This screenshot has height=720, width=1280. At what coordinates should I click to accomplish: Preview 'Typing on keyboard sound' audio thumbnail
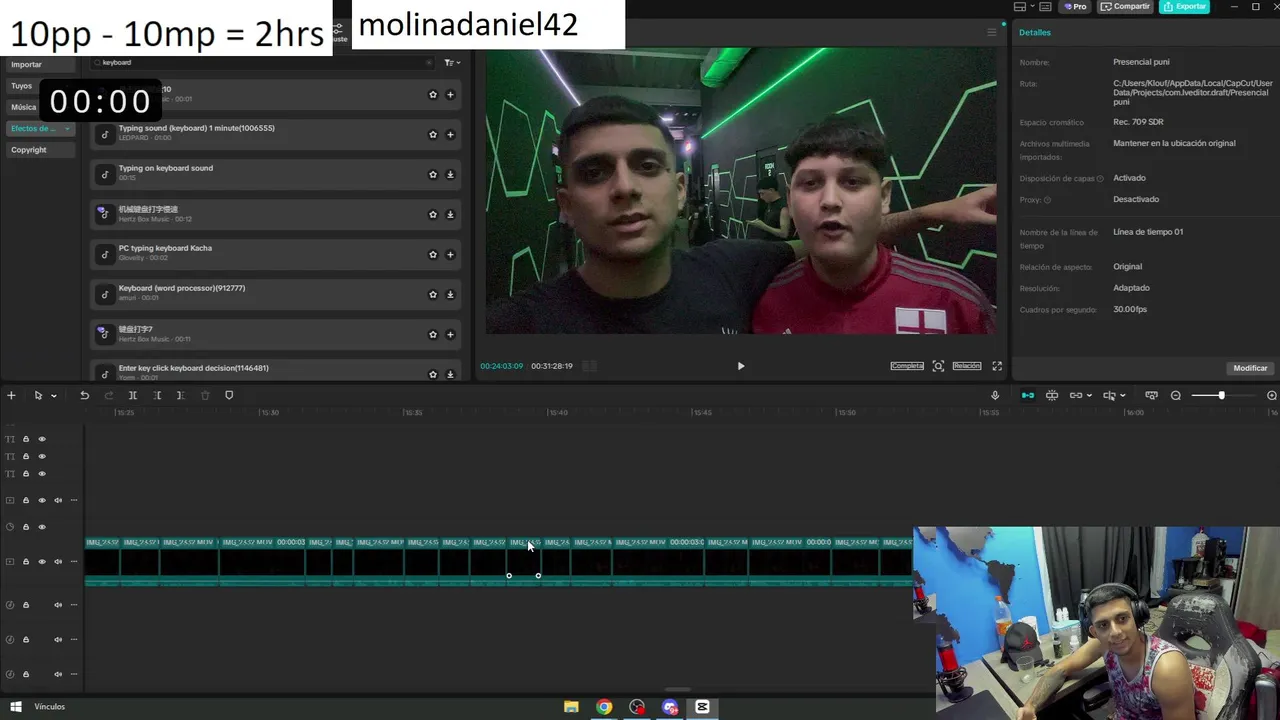(x=105, y=174)
